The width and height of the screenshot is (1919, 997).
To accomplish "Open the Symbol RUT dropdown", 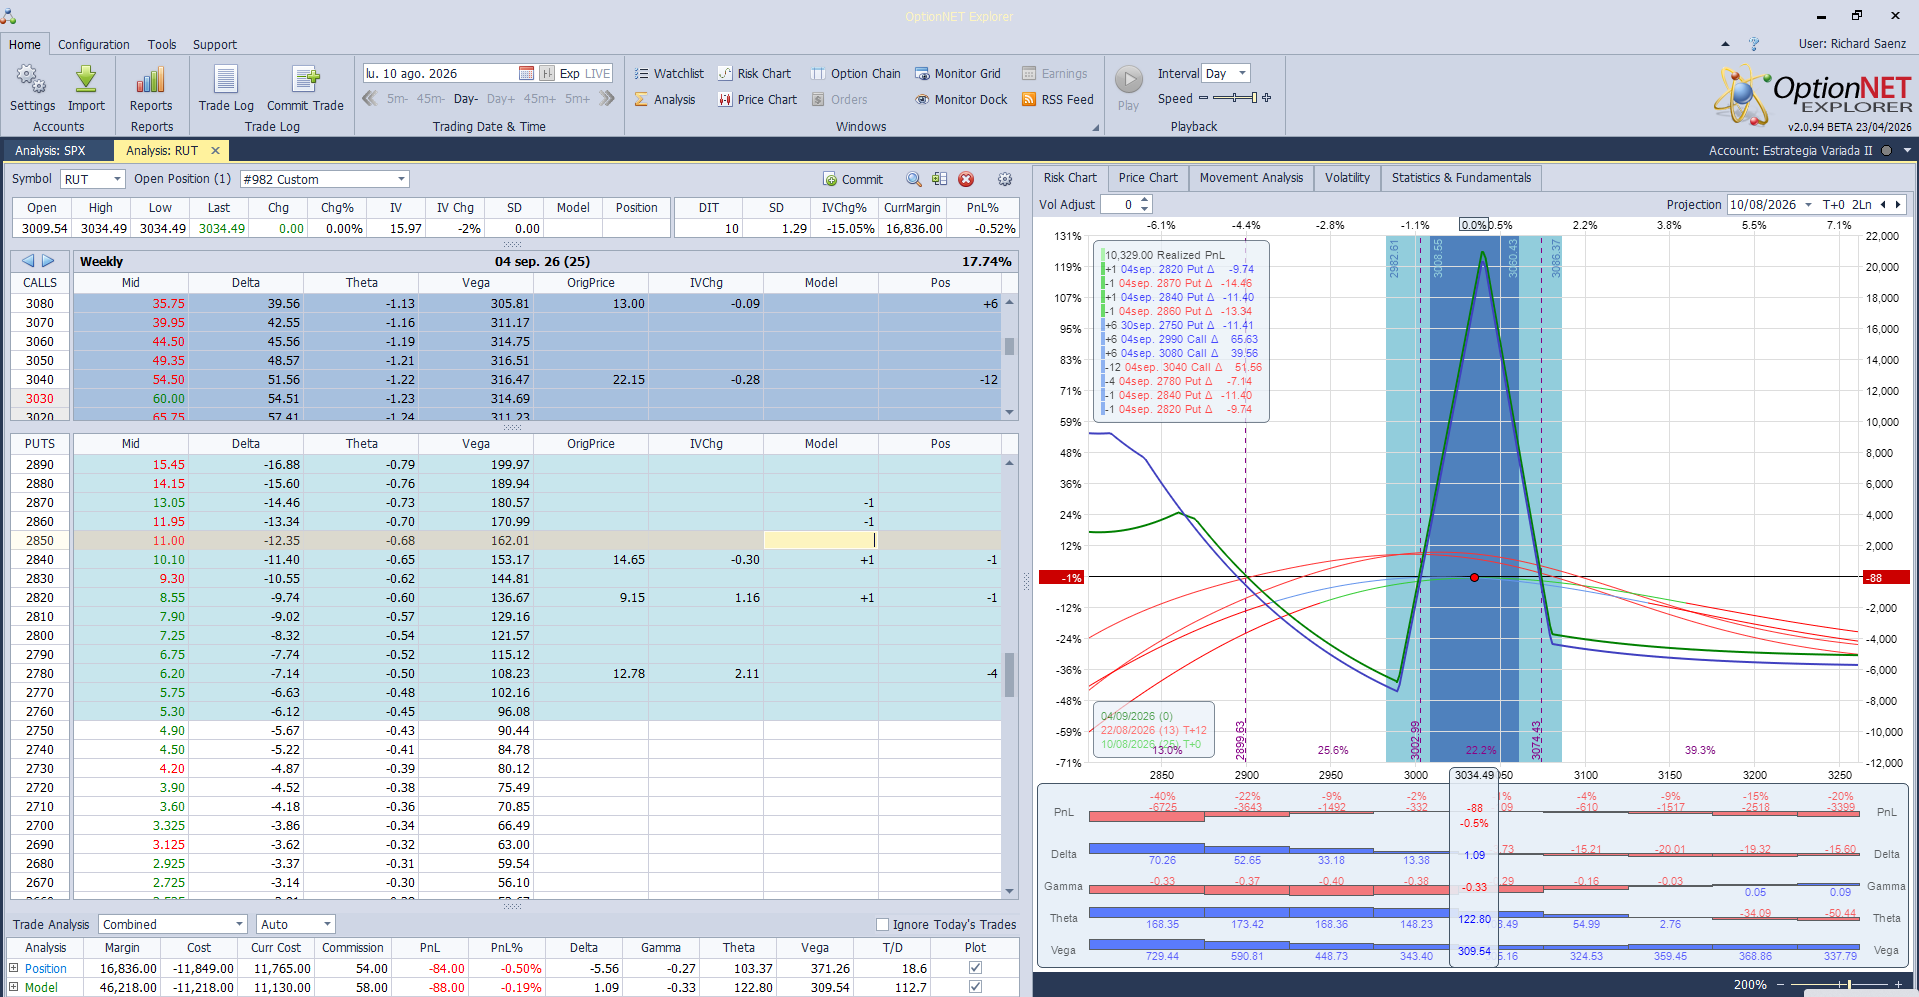I will tap(117, 179).
